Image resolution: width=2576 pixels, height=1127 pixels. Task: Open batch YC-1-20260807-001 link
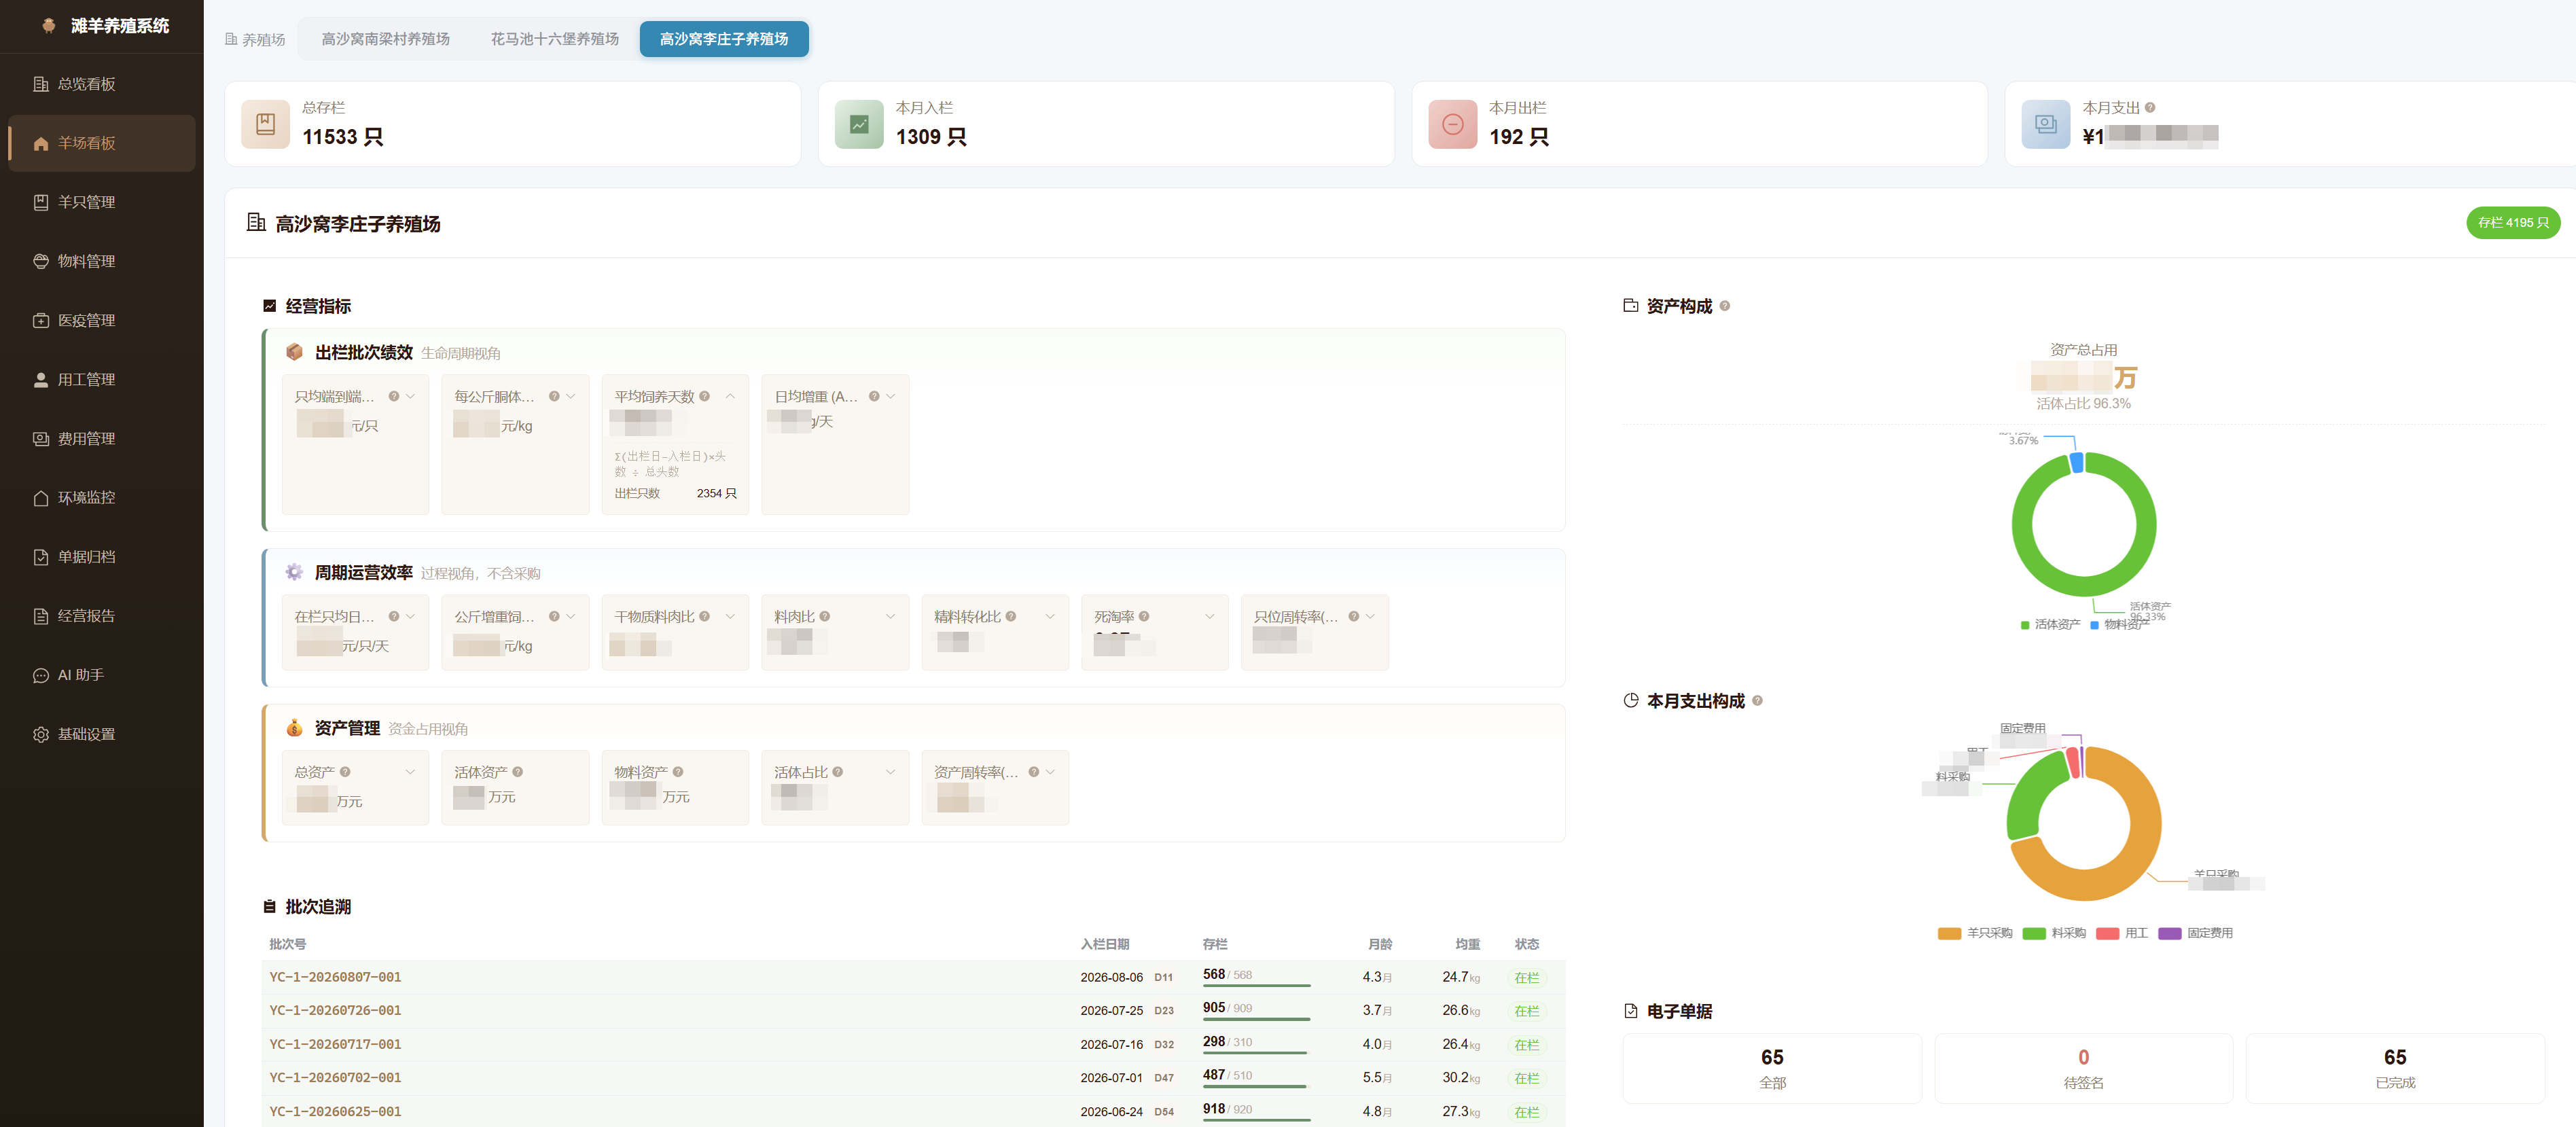[335, 977]
